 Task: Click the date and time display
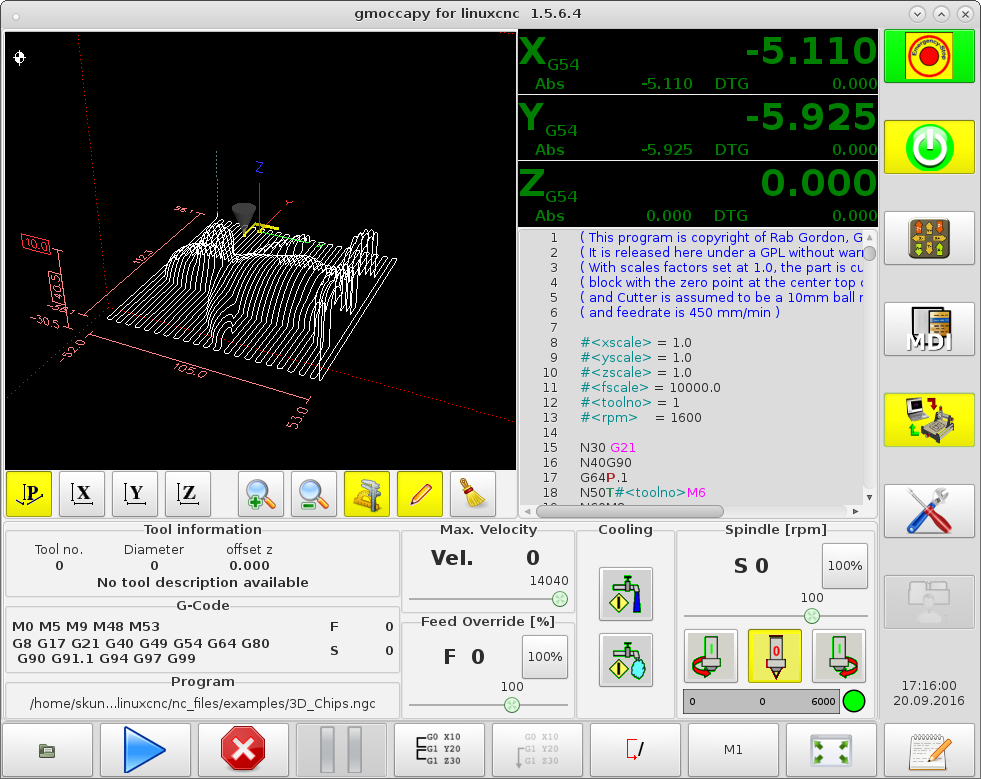[929, 693]
